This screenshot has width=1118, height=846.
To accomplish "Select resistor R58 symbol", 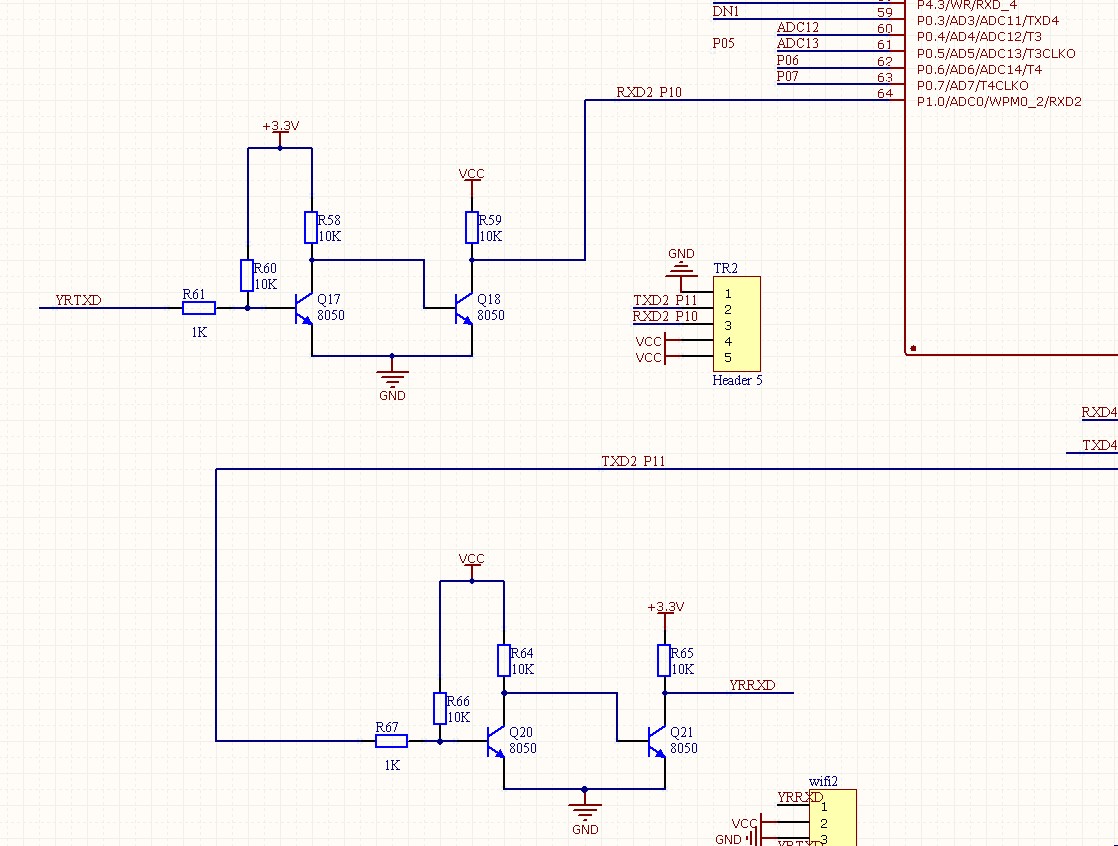I will click(x=311, y=227).
